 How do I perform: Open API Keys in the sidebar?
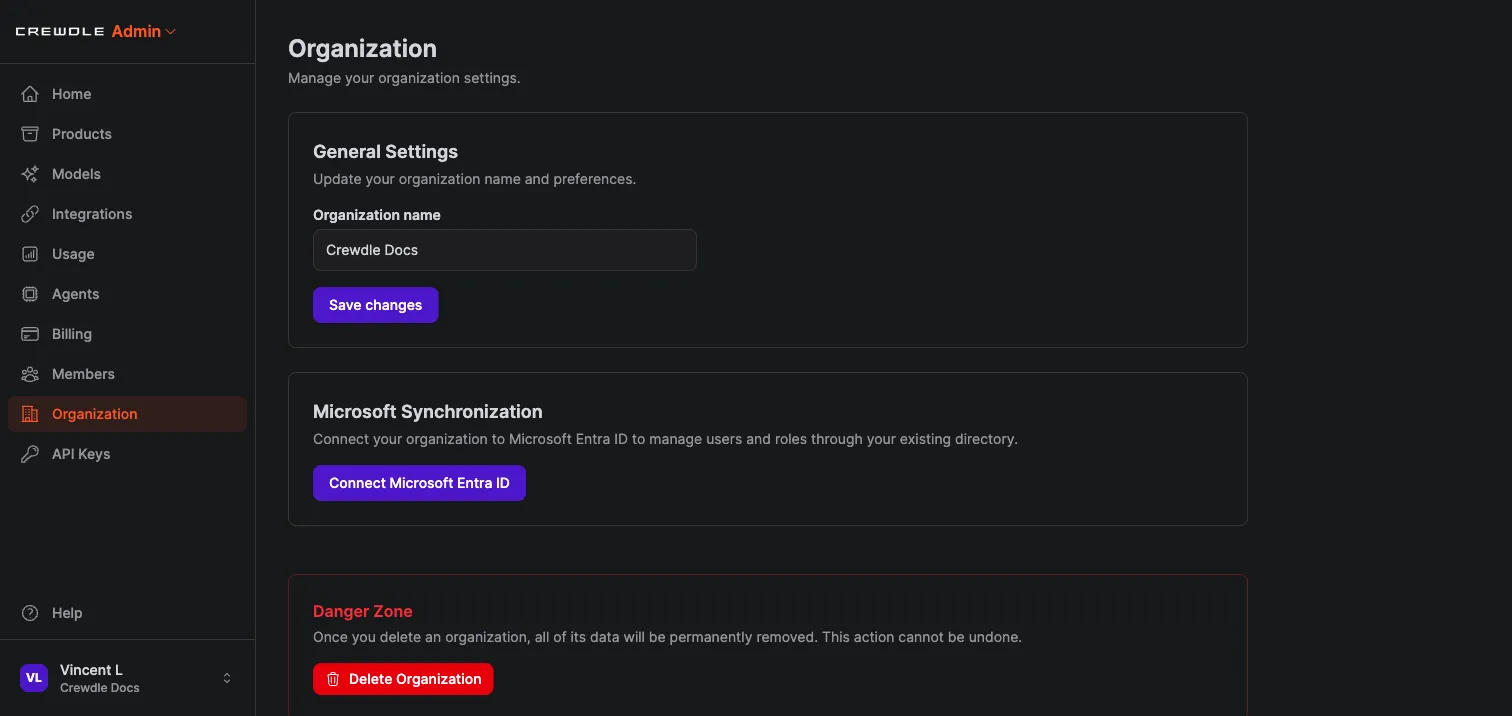point(127,454)
